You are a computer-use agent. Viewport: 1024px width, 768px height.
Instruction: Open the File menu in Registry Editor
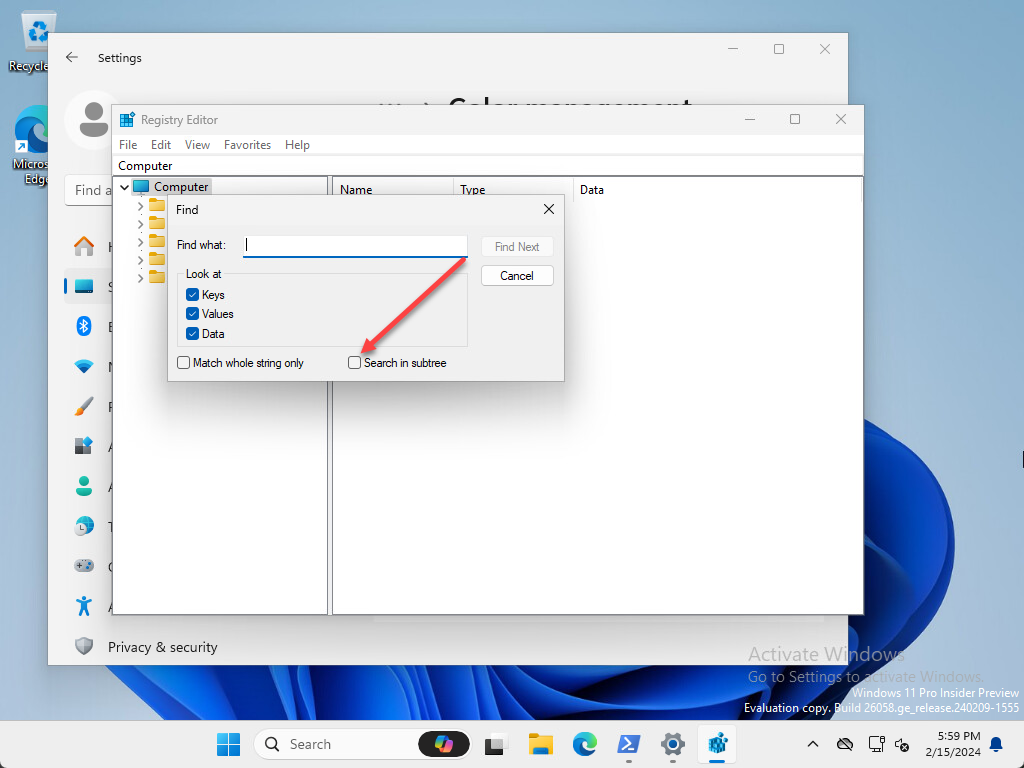tap(128, 145)
